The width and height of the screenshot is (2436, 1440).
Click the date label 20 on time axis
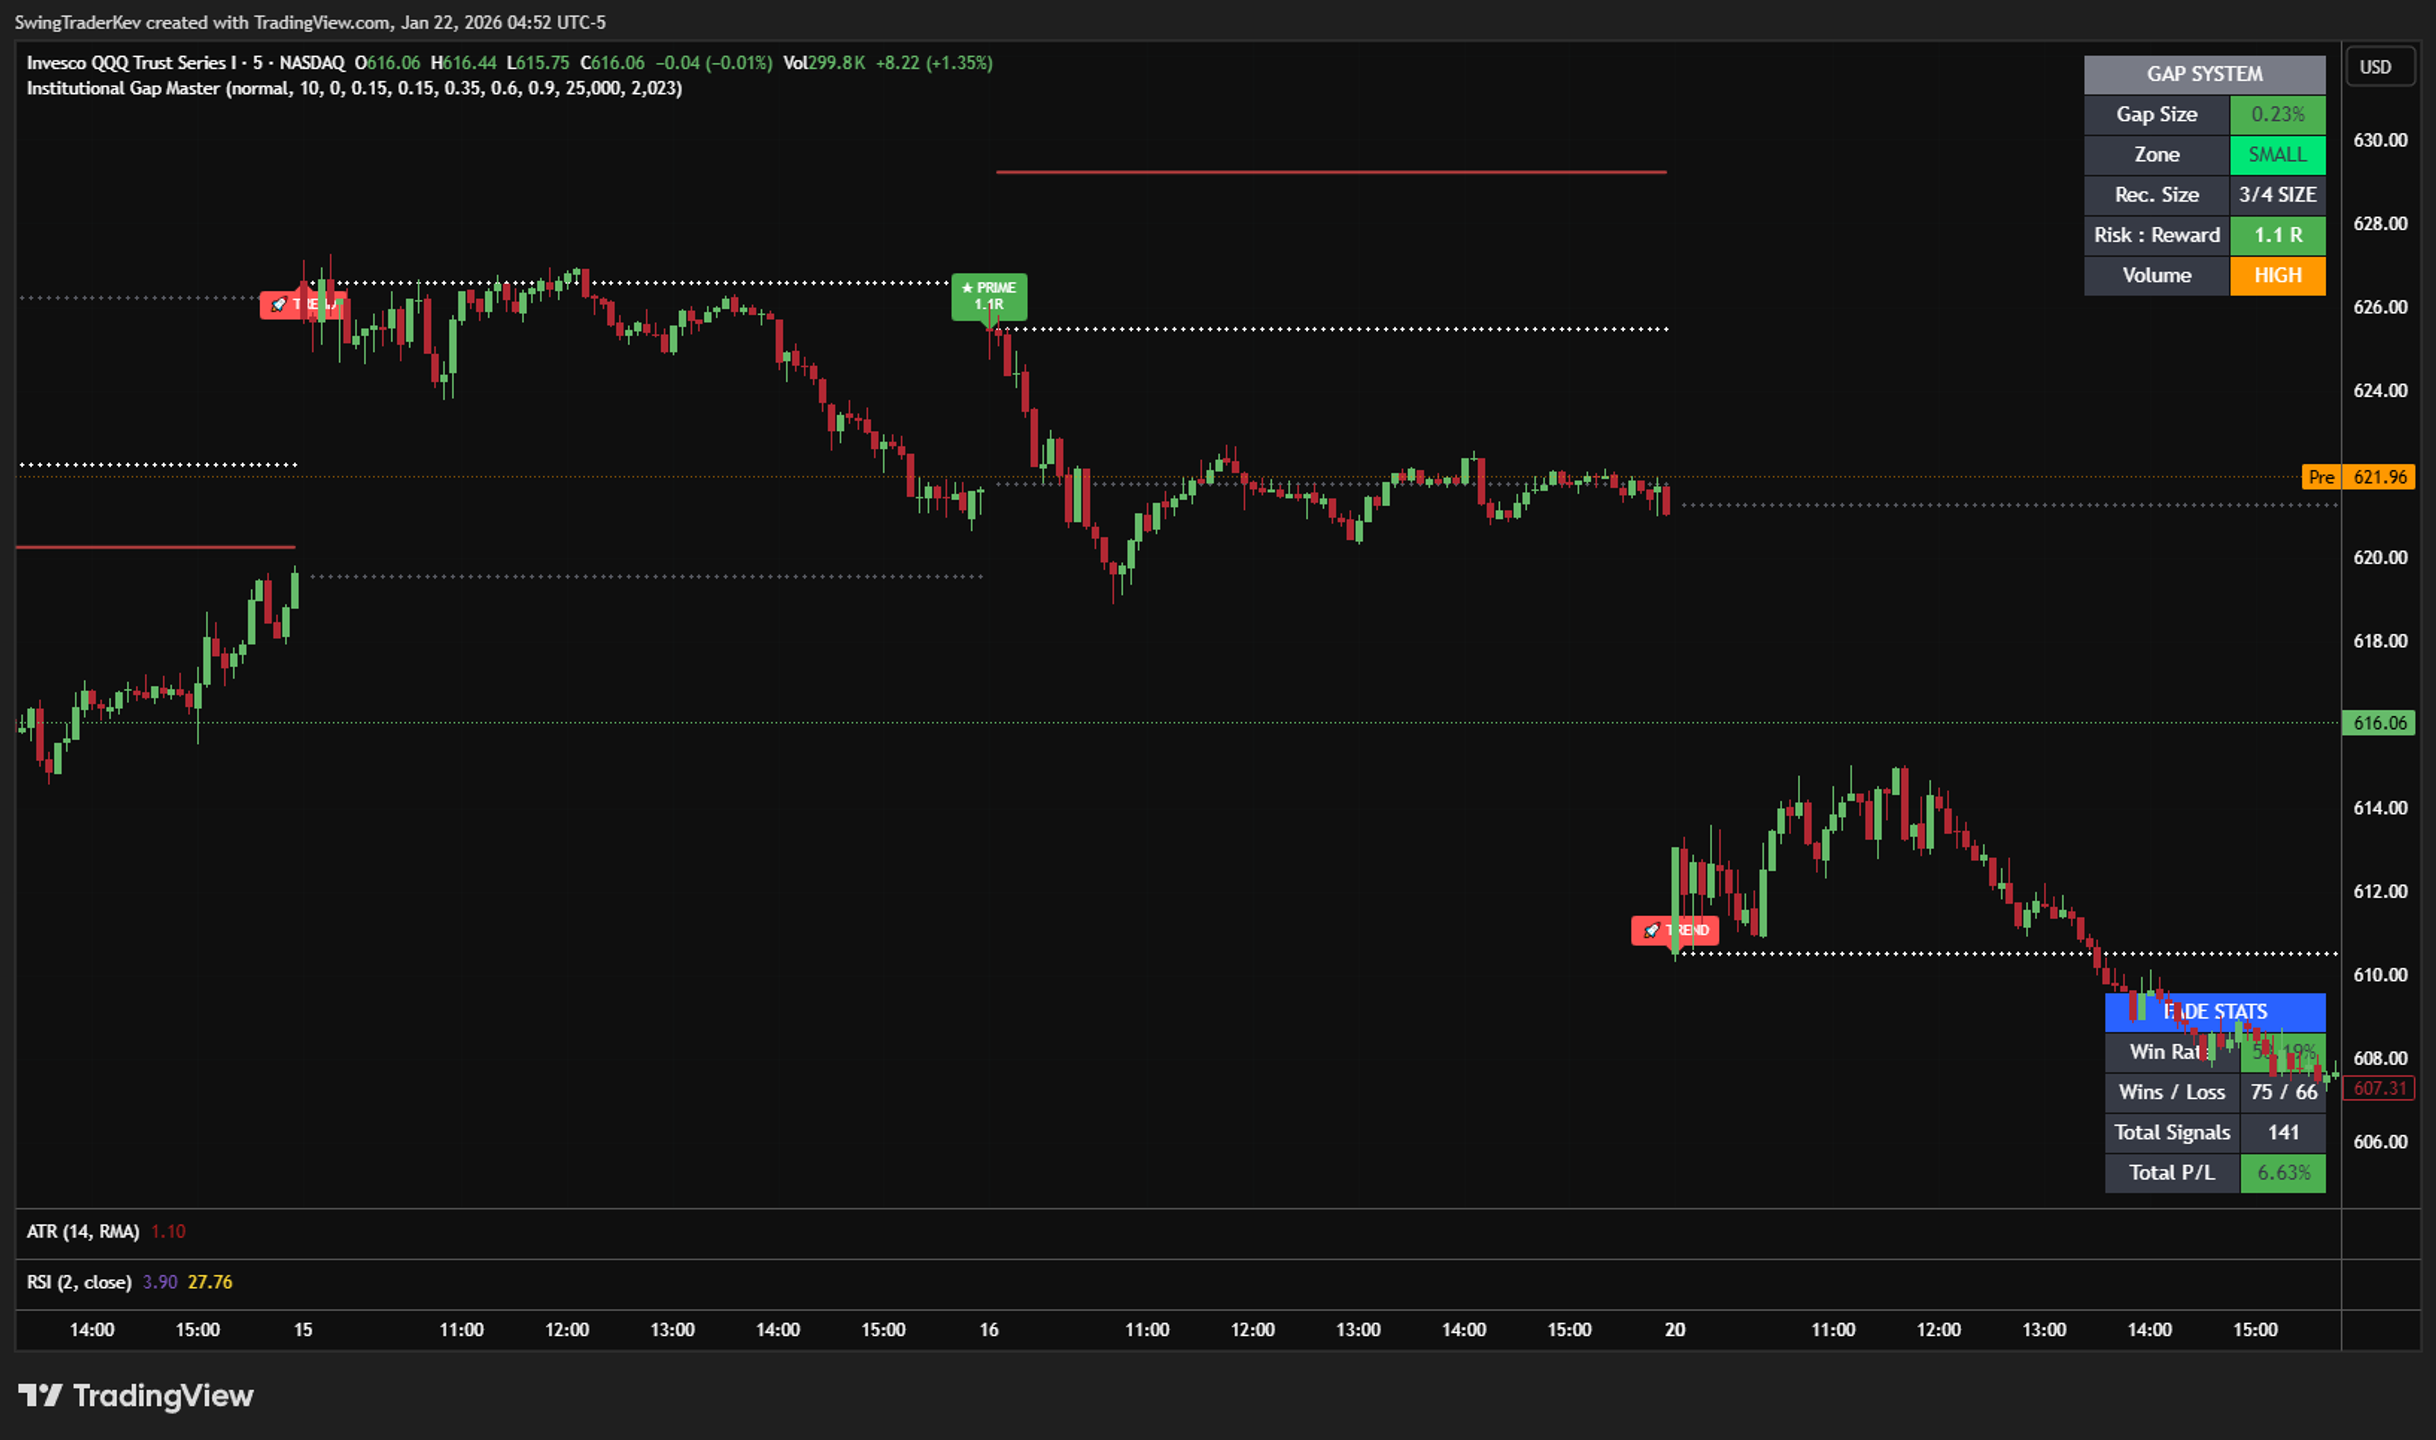[x=1675, y=1330]
